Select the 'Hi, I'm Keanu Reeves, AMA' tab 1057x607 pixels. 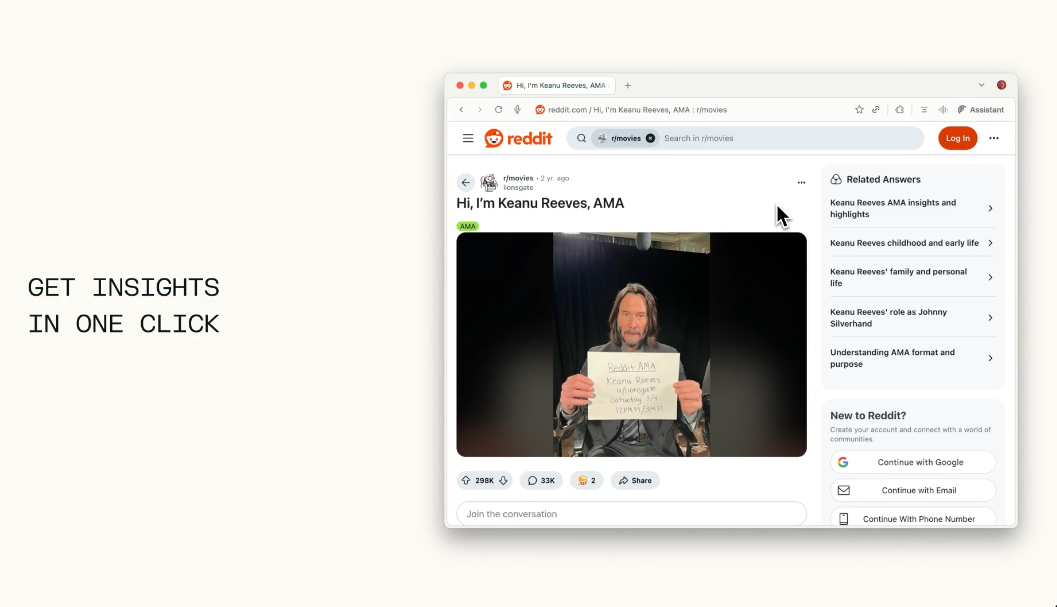557,86
